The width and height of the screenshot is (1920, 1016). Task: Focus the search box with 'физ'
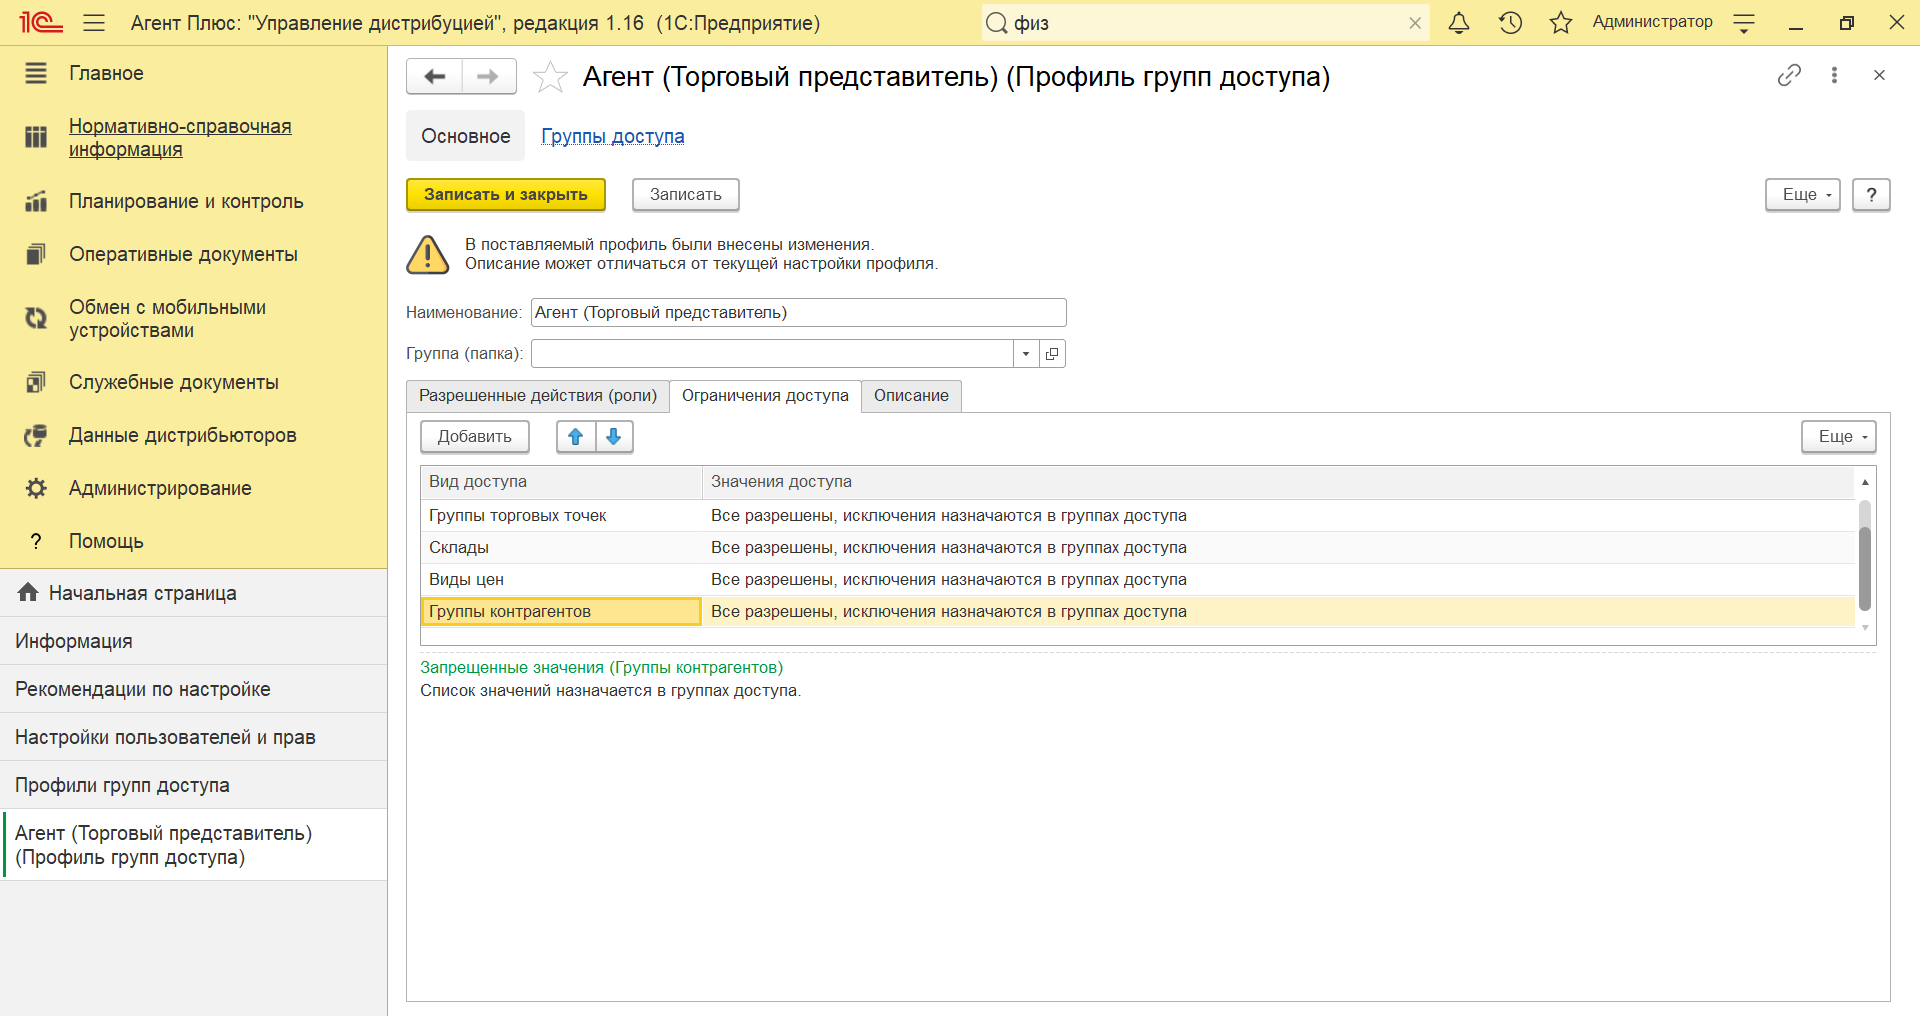[x=1205, y=23]
